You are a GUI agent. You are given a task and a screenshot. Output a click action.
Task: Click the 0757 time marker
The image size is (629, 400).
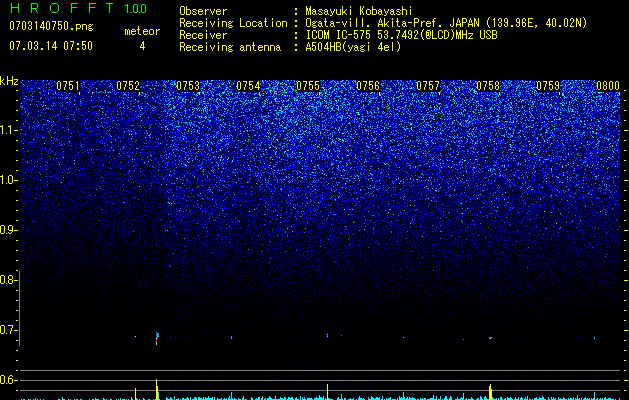point(428,86)
